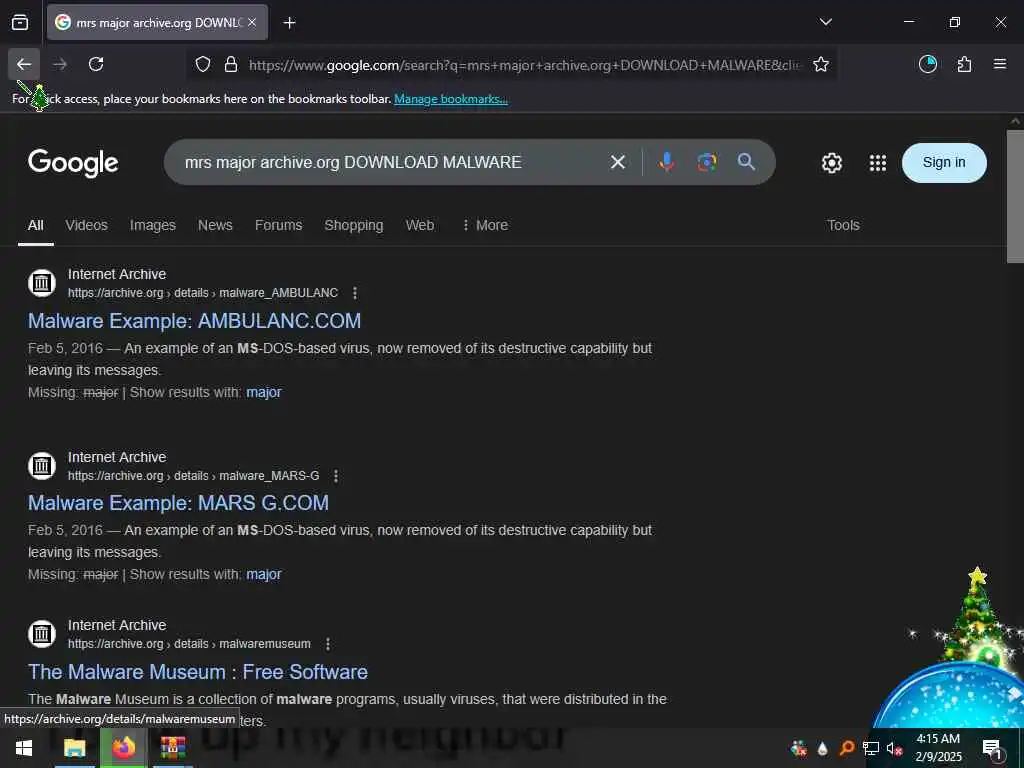
Task: Click the Google logo
Action: tap(73, 163)
